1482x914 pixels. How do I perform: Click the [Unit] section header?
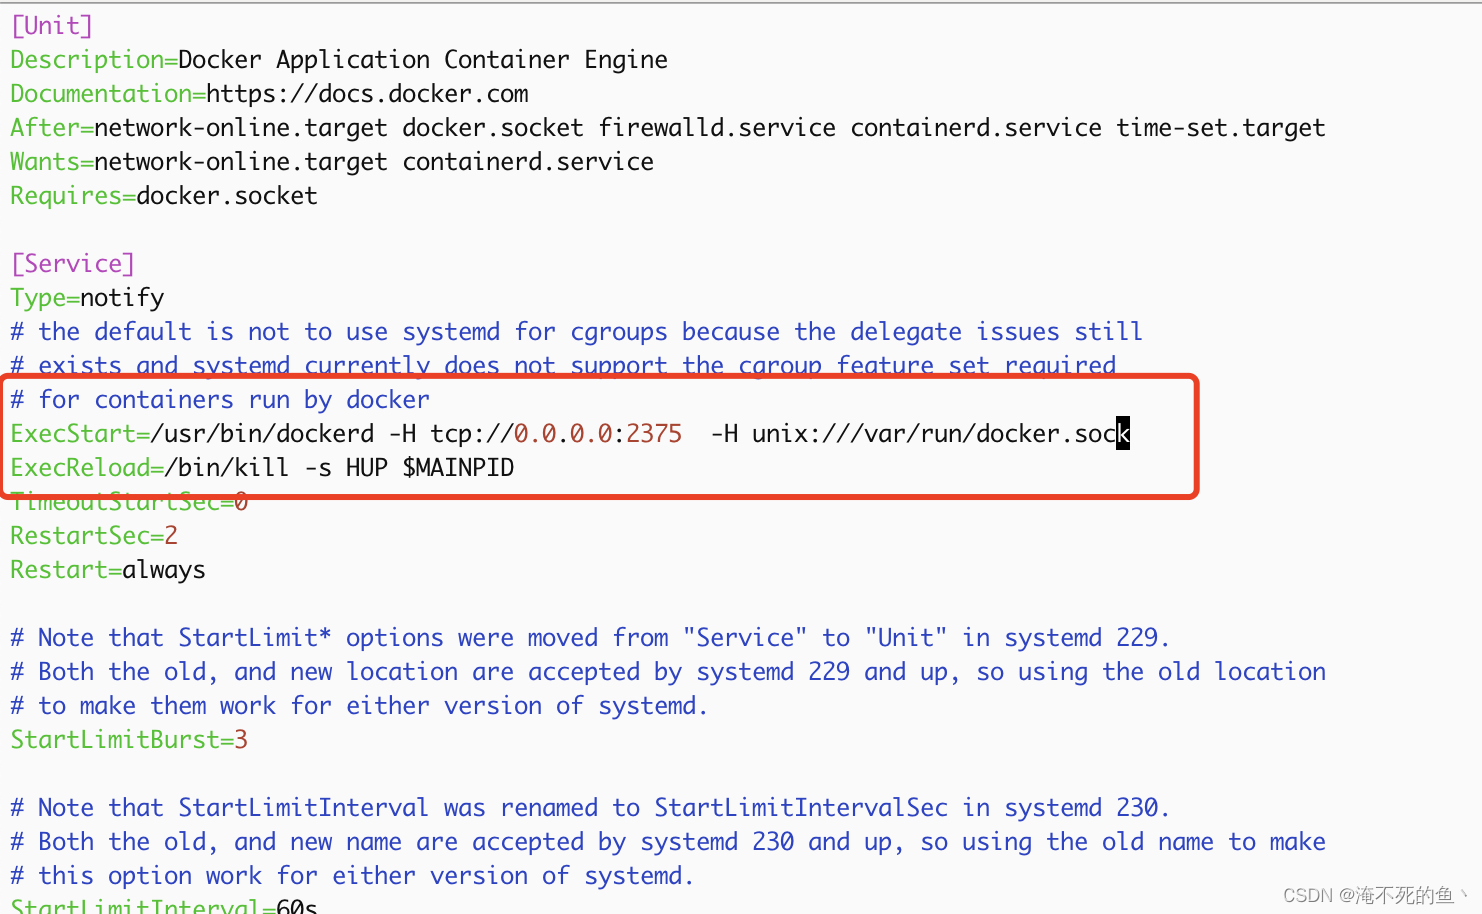pos(52,26)
